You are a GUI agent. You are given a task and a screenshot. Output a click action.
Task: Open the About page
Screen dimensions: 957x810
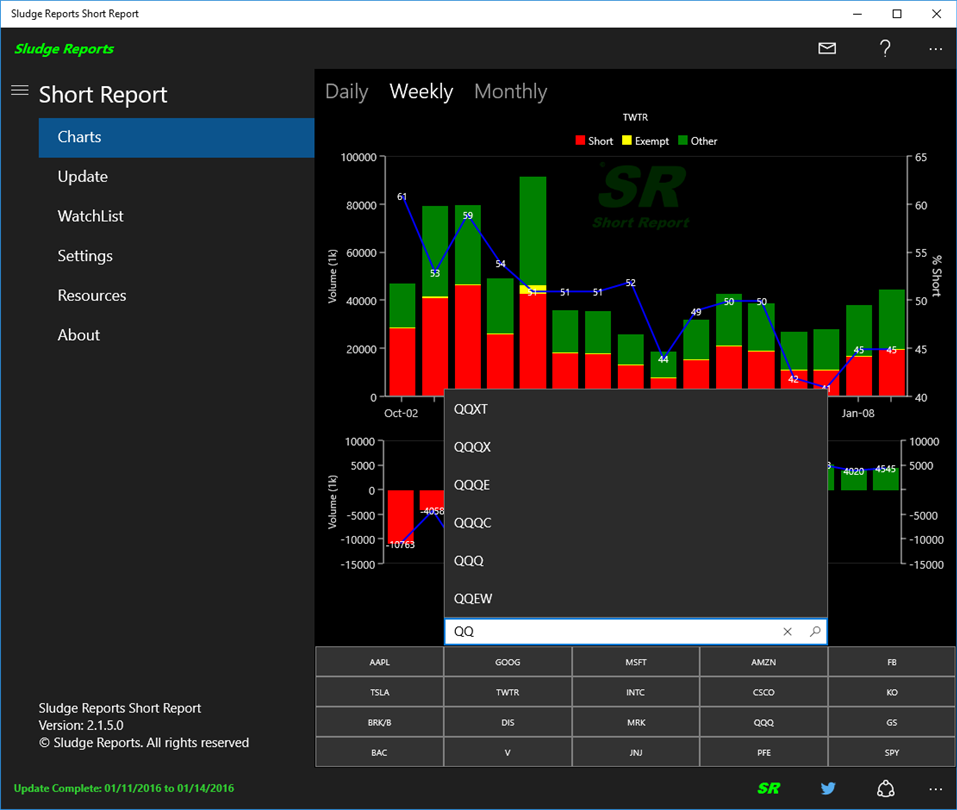(176, 335)
